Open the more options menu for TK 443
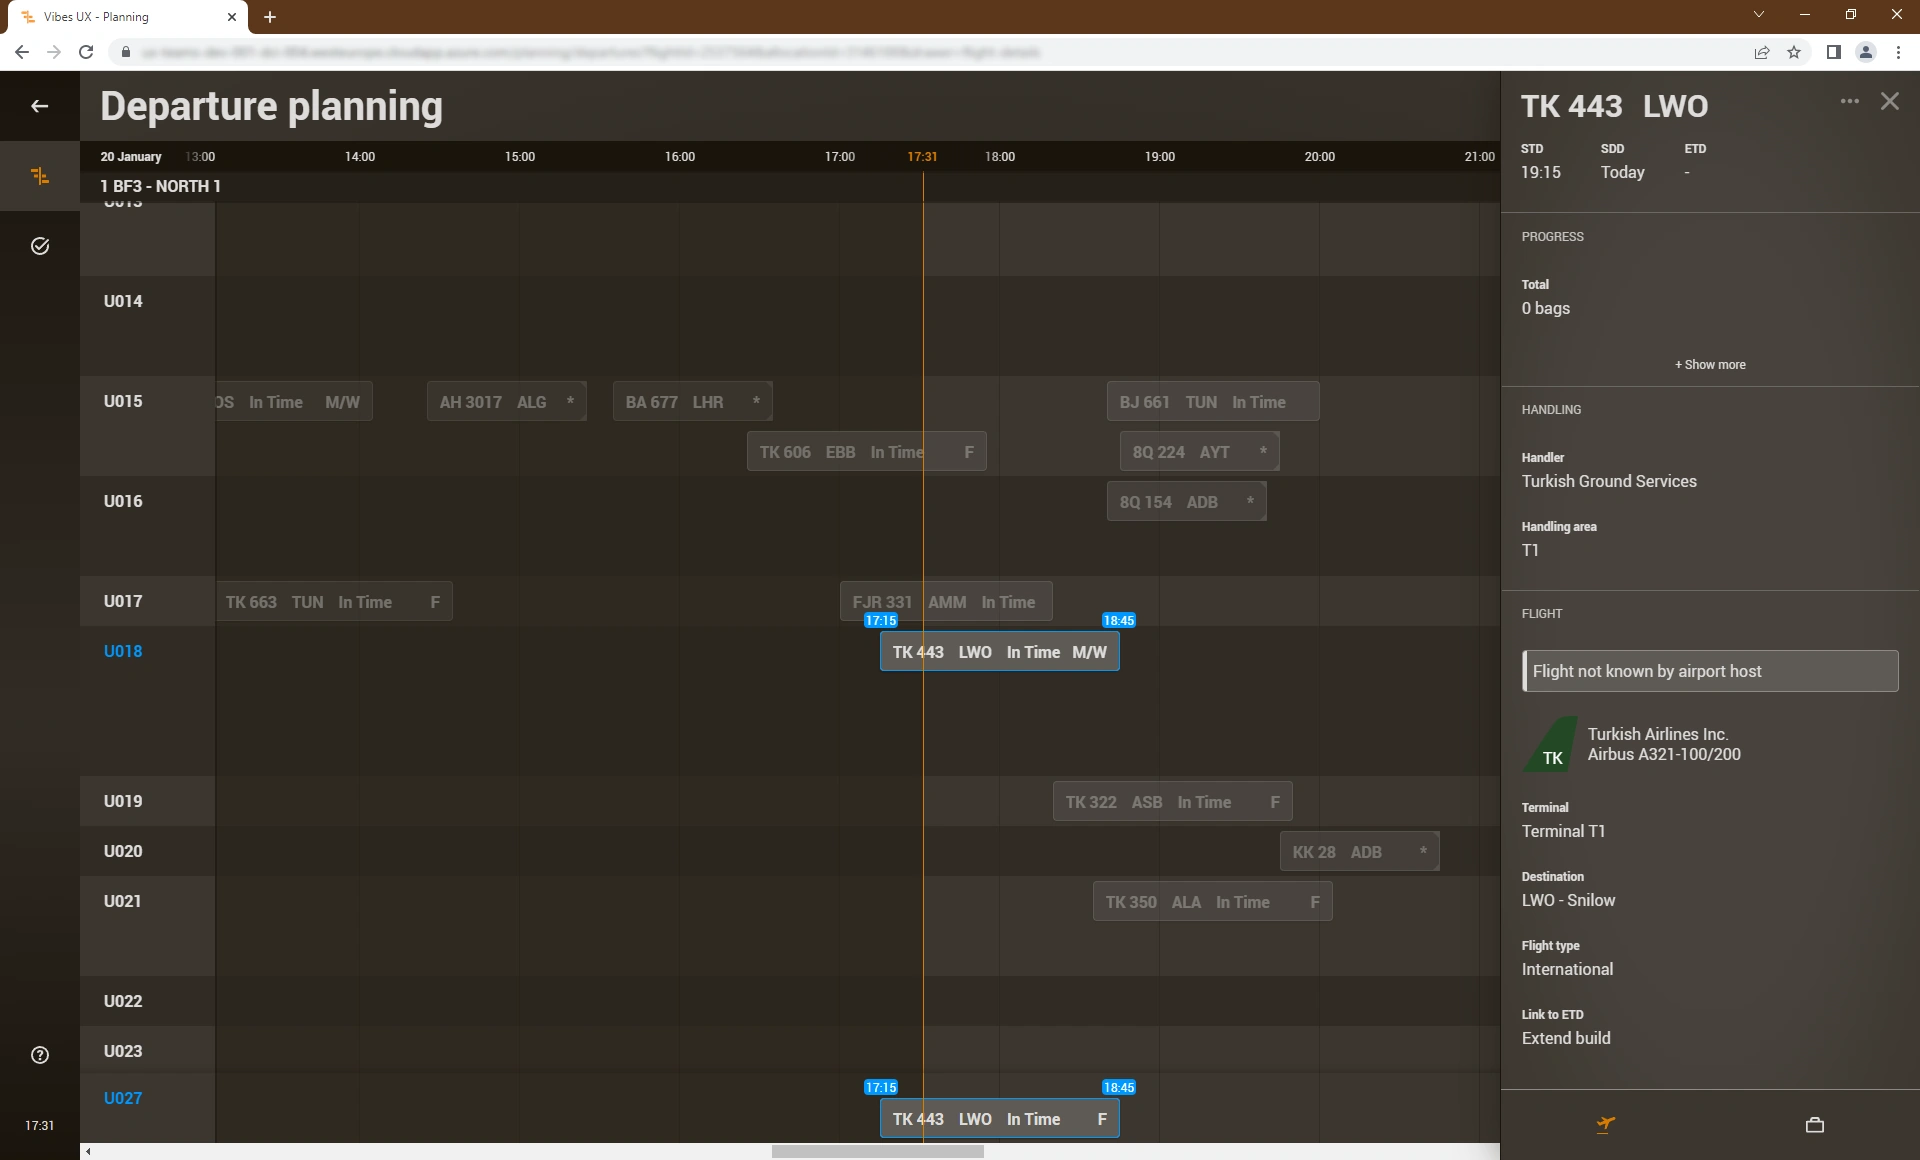This screenshot has height=1160, width=1920. click(x=1850, y=101)
